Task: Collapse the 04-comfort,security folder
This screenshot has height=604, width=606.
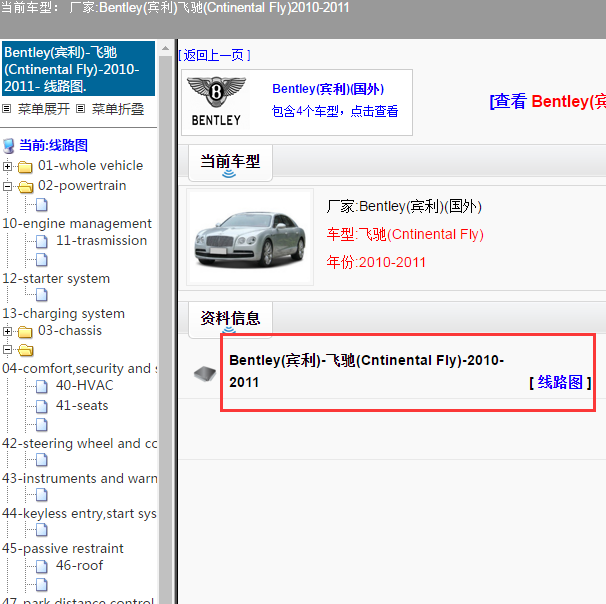Action: pyautogui.click(x=7, y=350)
